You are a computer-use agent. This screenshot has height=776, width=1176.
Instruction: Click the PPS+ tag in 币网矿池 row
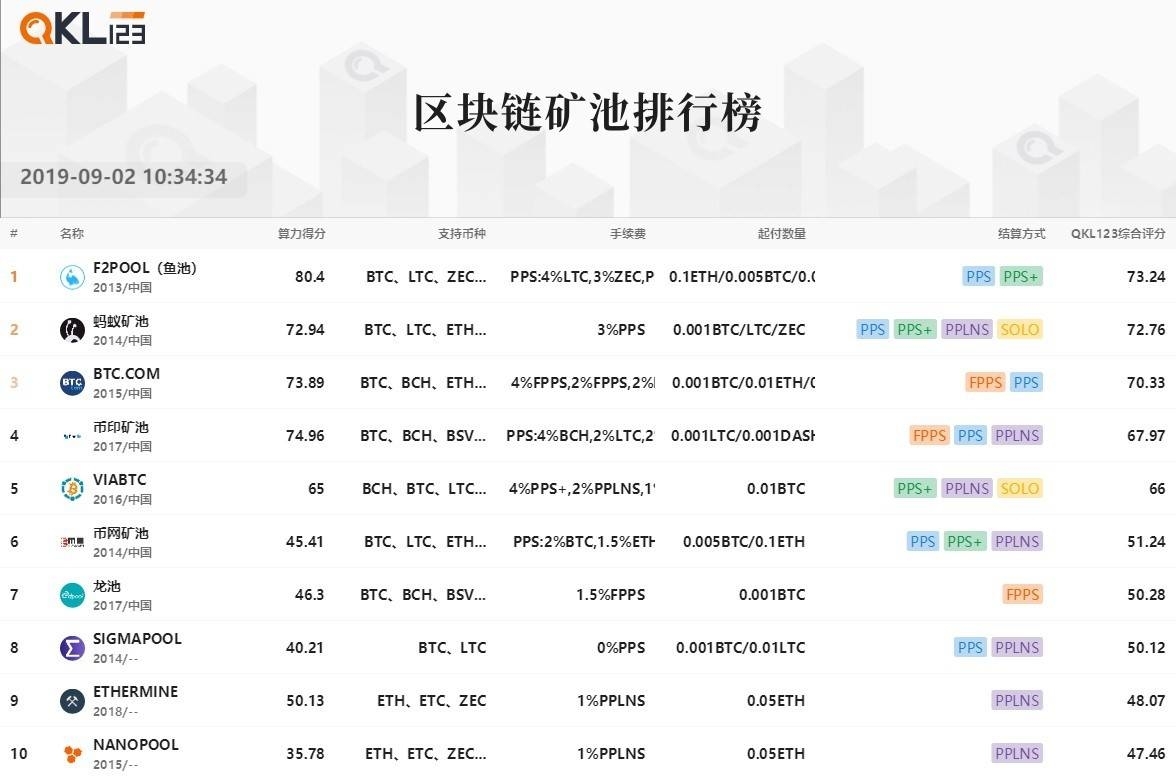click(x=964, y=541)
